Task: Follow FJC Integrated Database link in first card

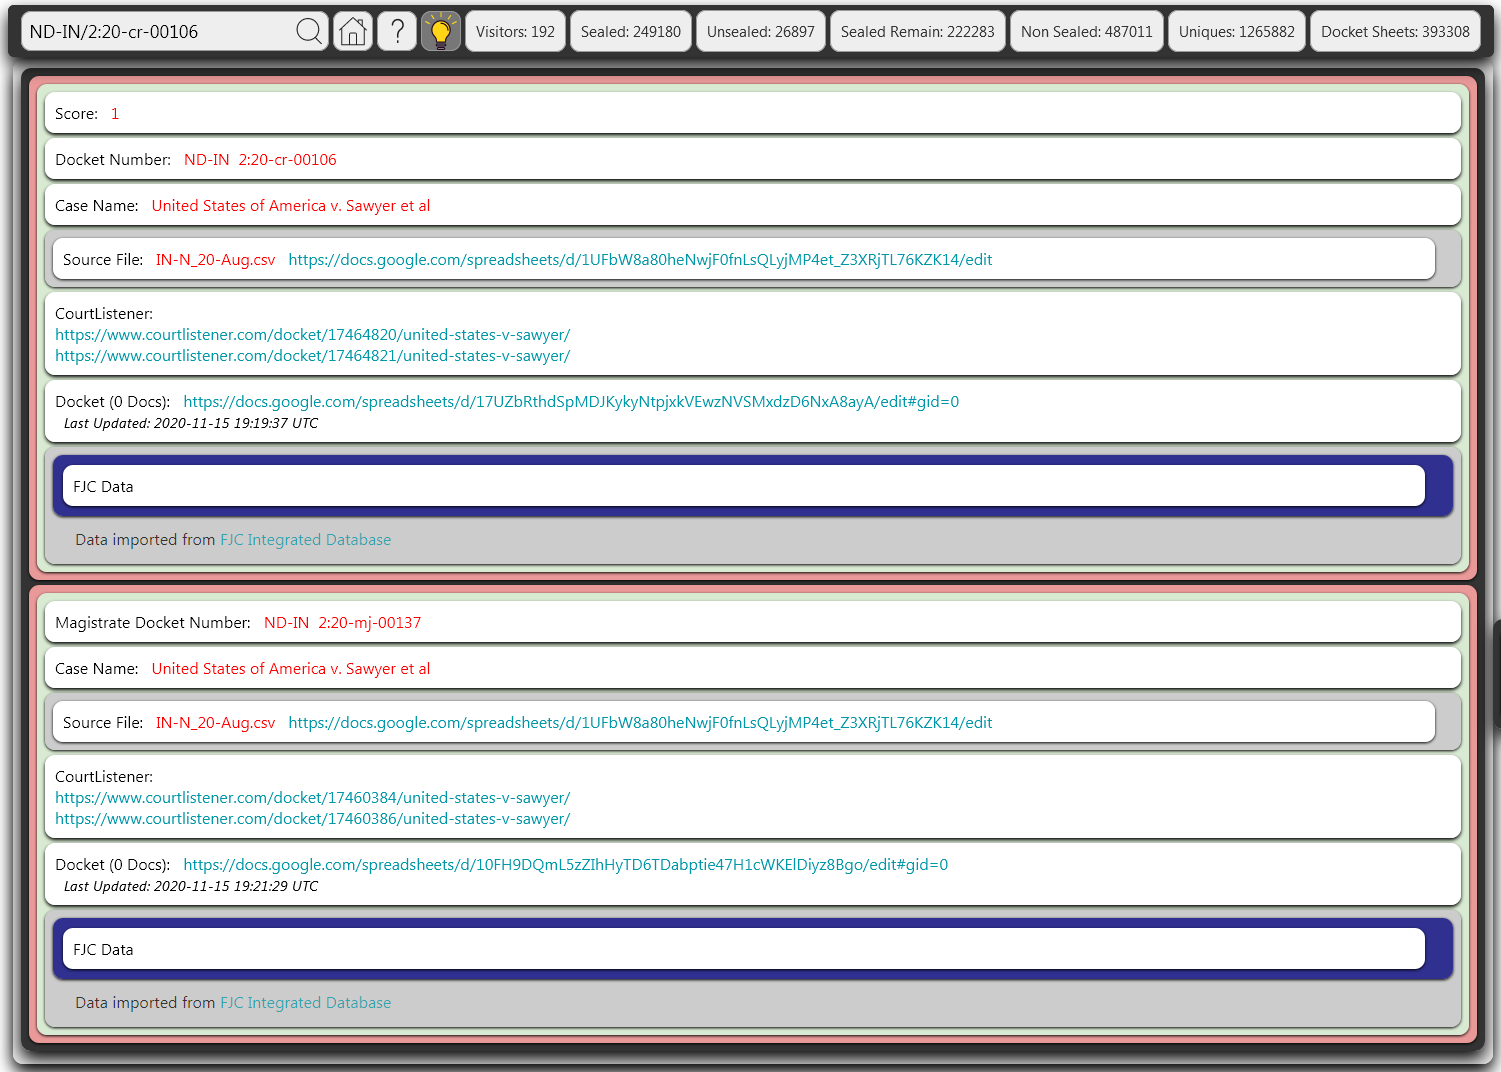Action: click(x=305, y=540)
